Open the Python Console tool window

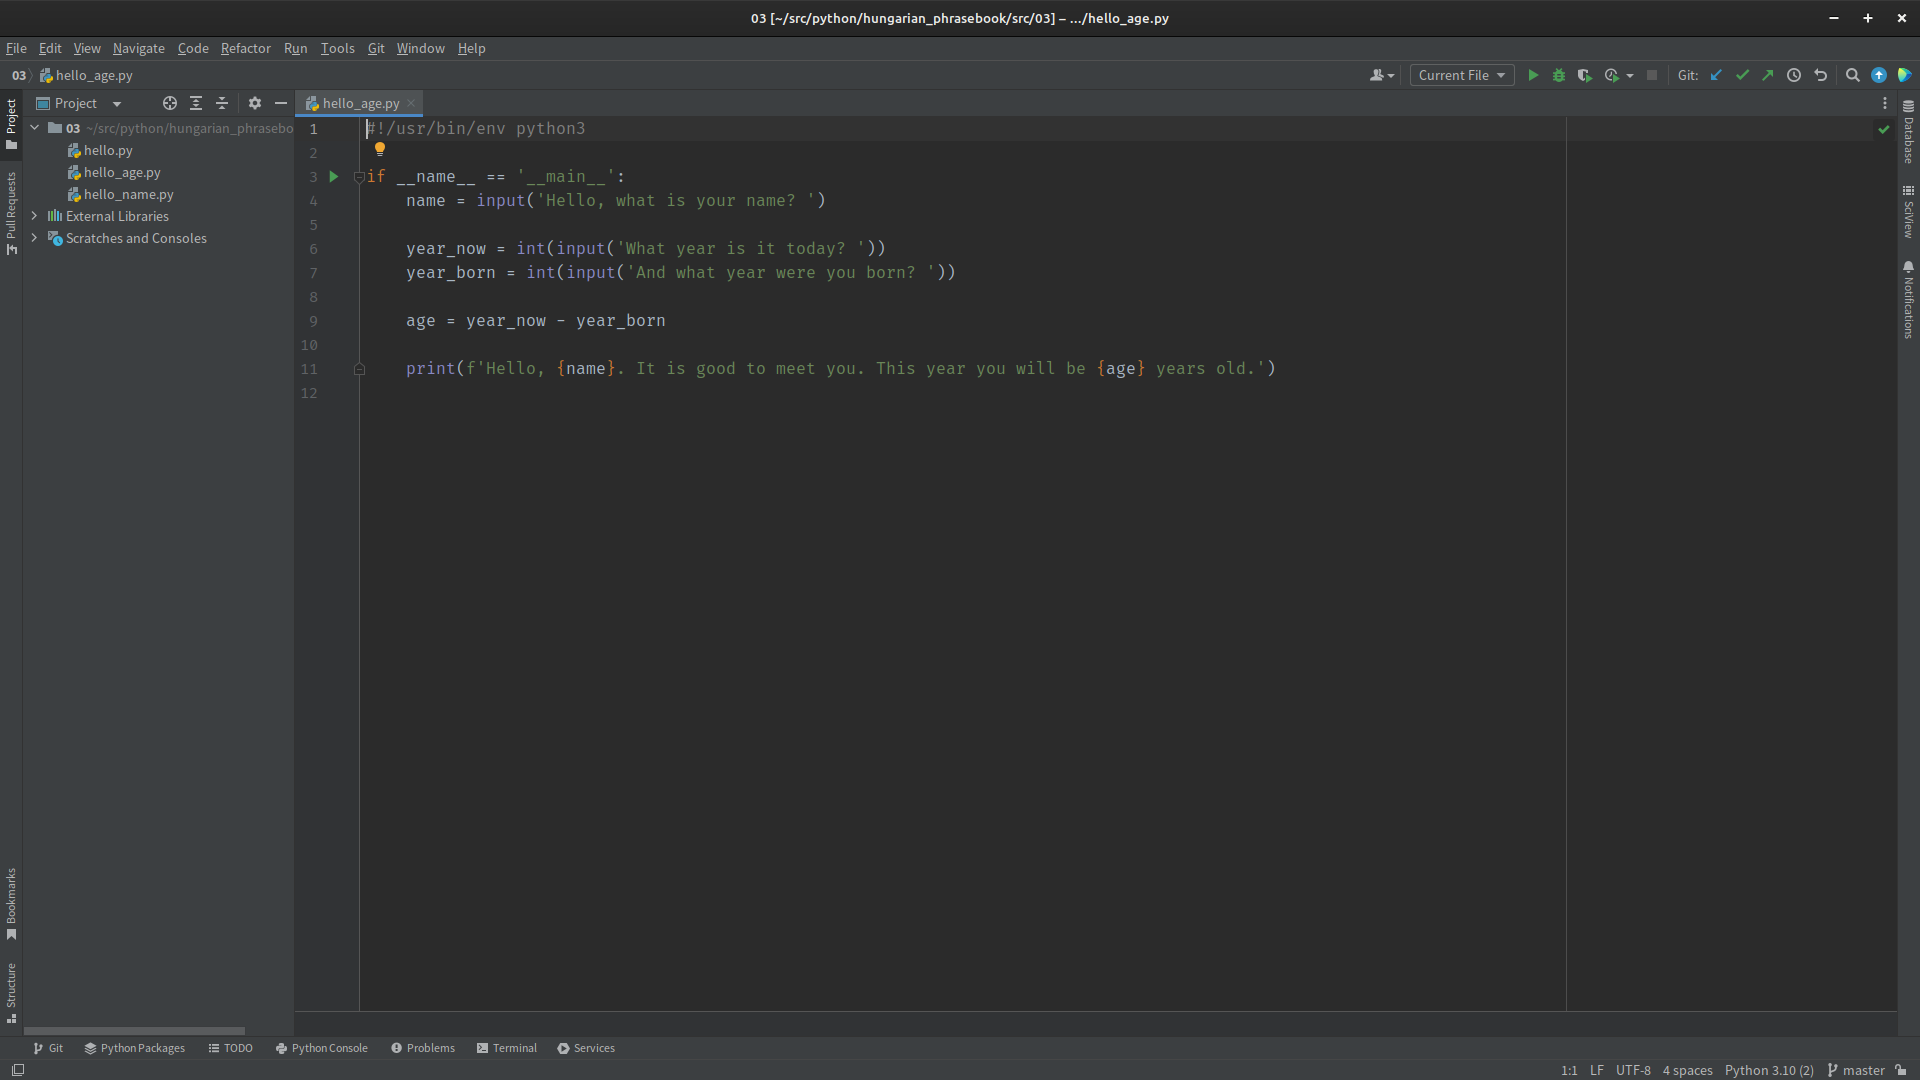(322, 1048)
